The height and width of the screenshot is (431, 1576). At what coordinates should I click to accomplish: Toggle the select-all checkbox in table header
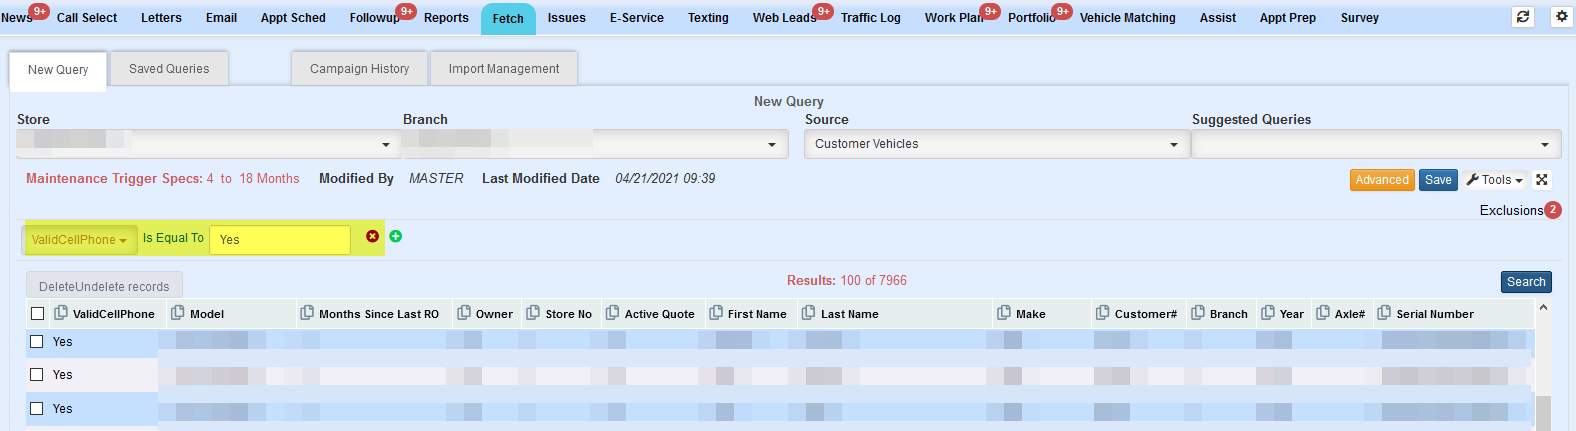(37, 314)
